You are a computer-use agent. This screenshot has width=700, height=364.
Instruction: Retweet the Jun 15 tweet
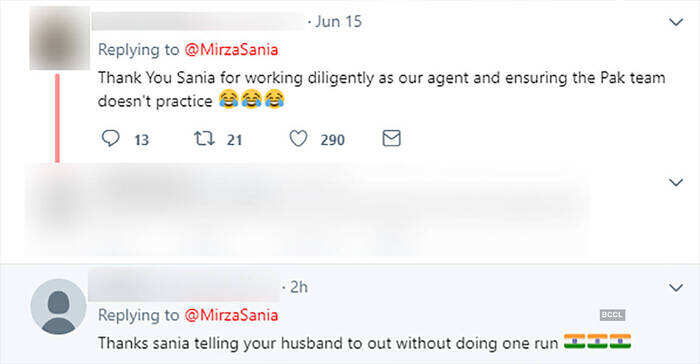coord(204,138)
